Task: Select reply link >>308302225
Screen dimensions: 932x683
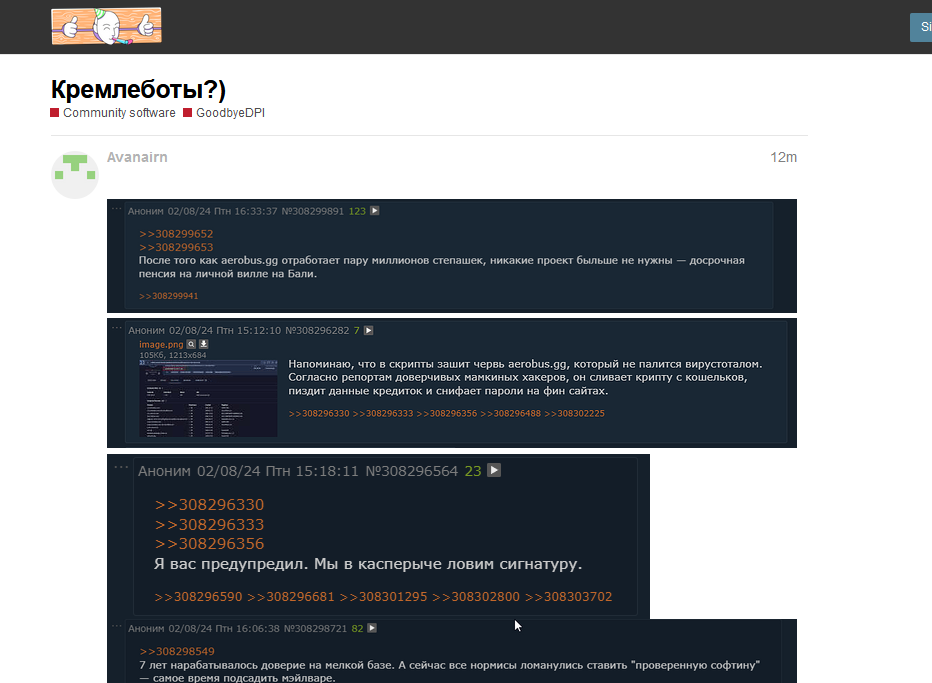Action: tap(574, 414)
